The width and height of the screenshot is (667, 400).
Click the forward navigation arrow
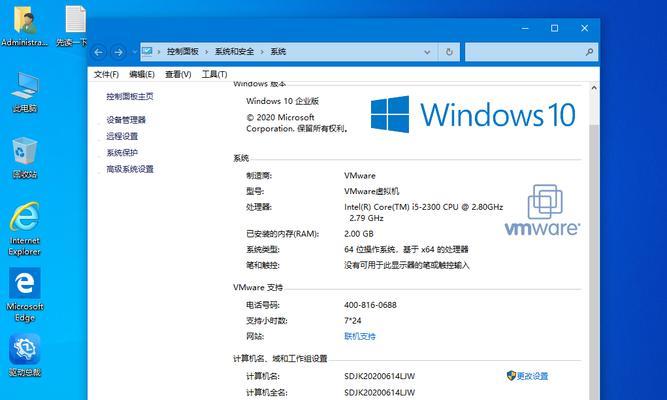pos(118,52)
